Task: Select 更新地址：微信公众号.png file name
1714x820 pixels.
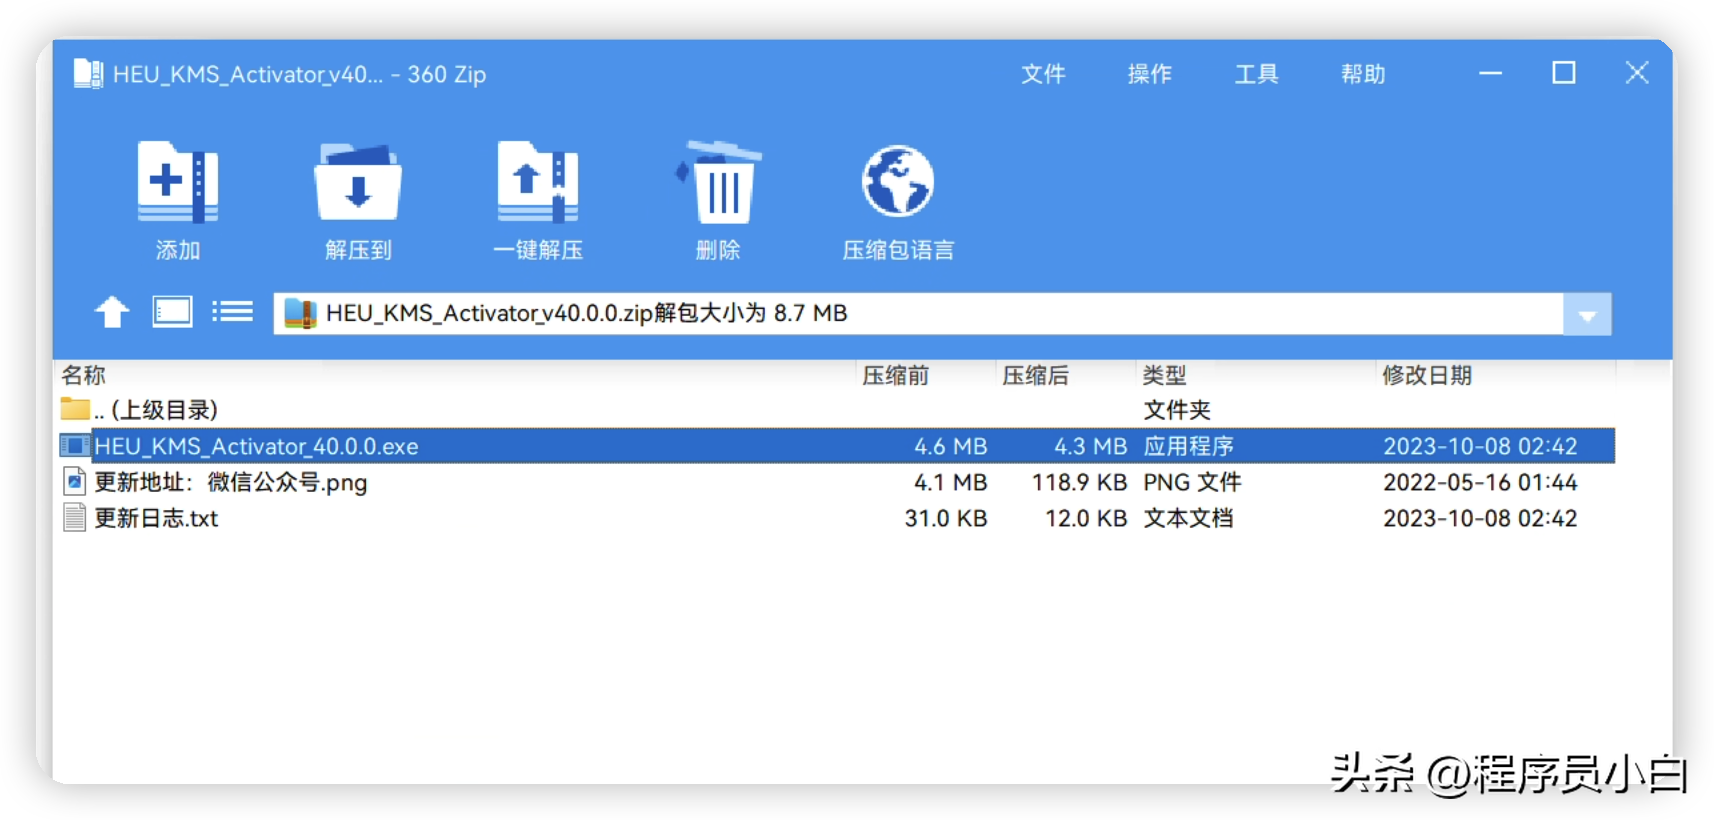Action: click(231, 482)
